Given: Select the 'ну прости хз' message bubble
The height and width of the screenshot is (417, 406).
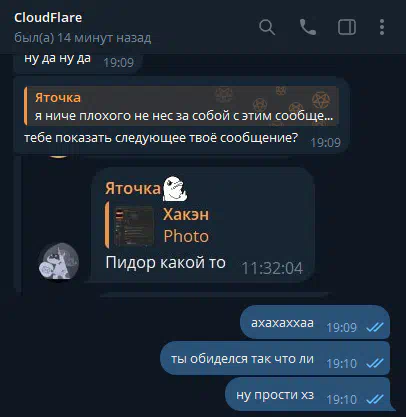Looking at the screenshot, I should pos(308,394).
